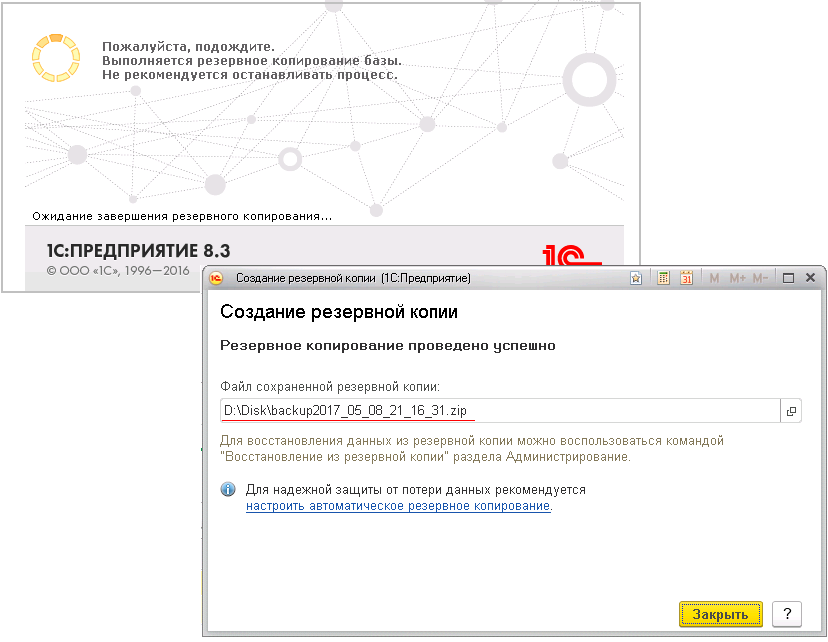
Task: Add to favorites via star icon
Action: coord(636,278)
